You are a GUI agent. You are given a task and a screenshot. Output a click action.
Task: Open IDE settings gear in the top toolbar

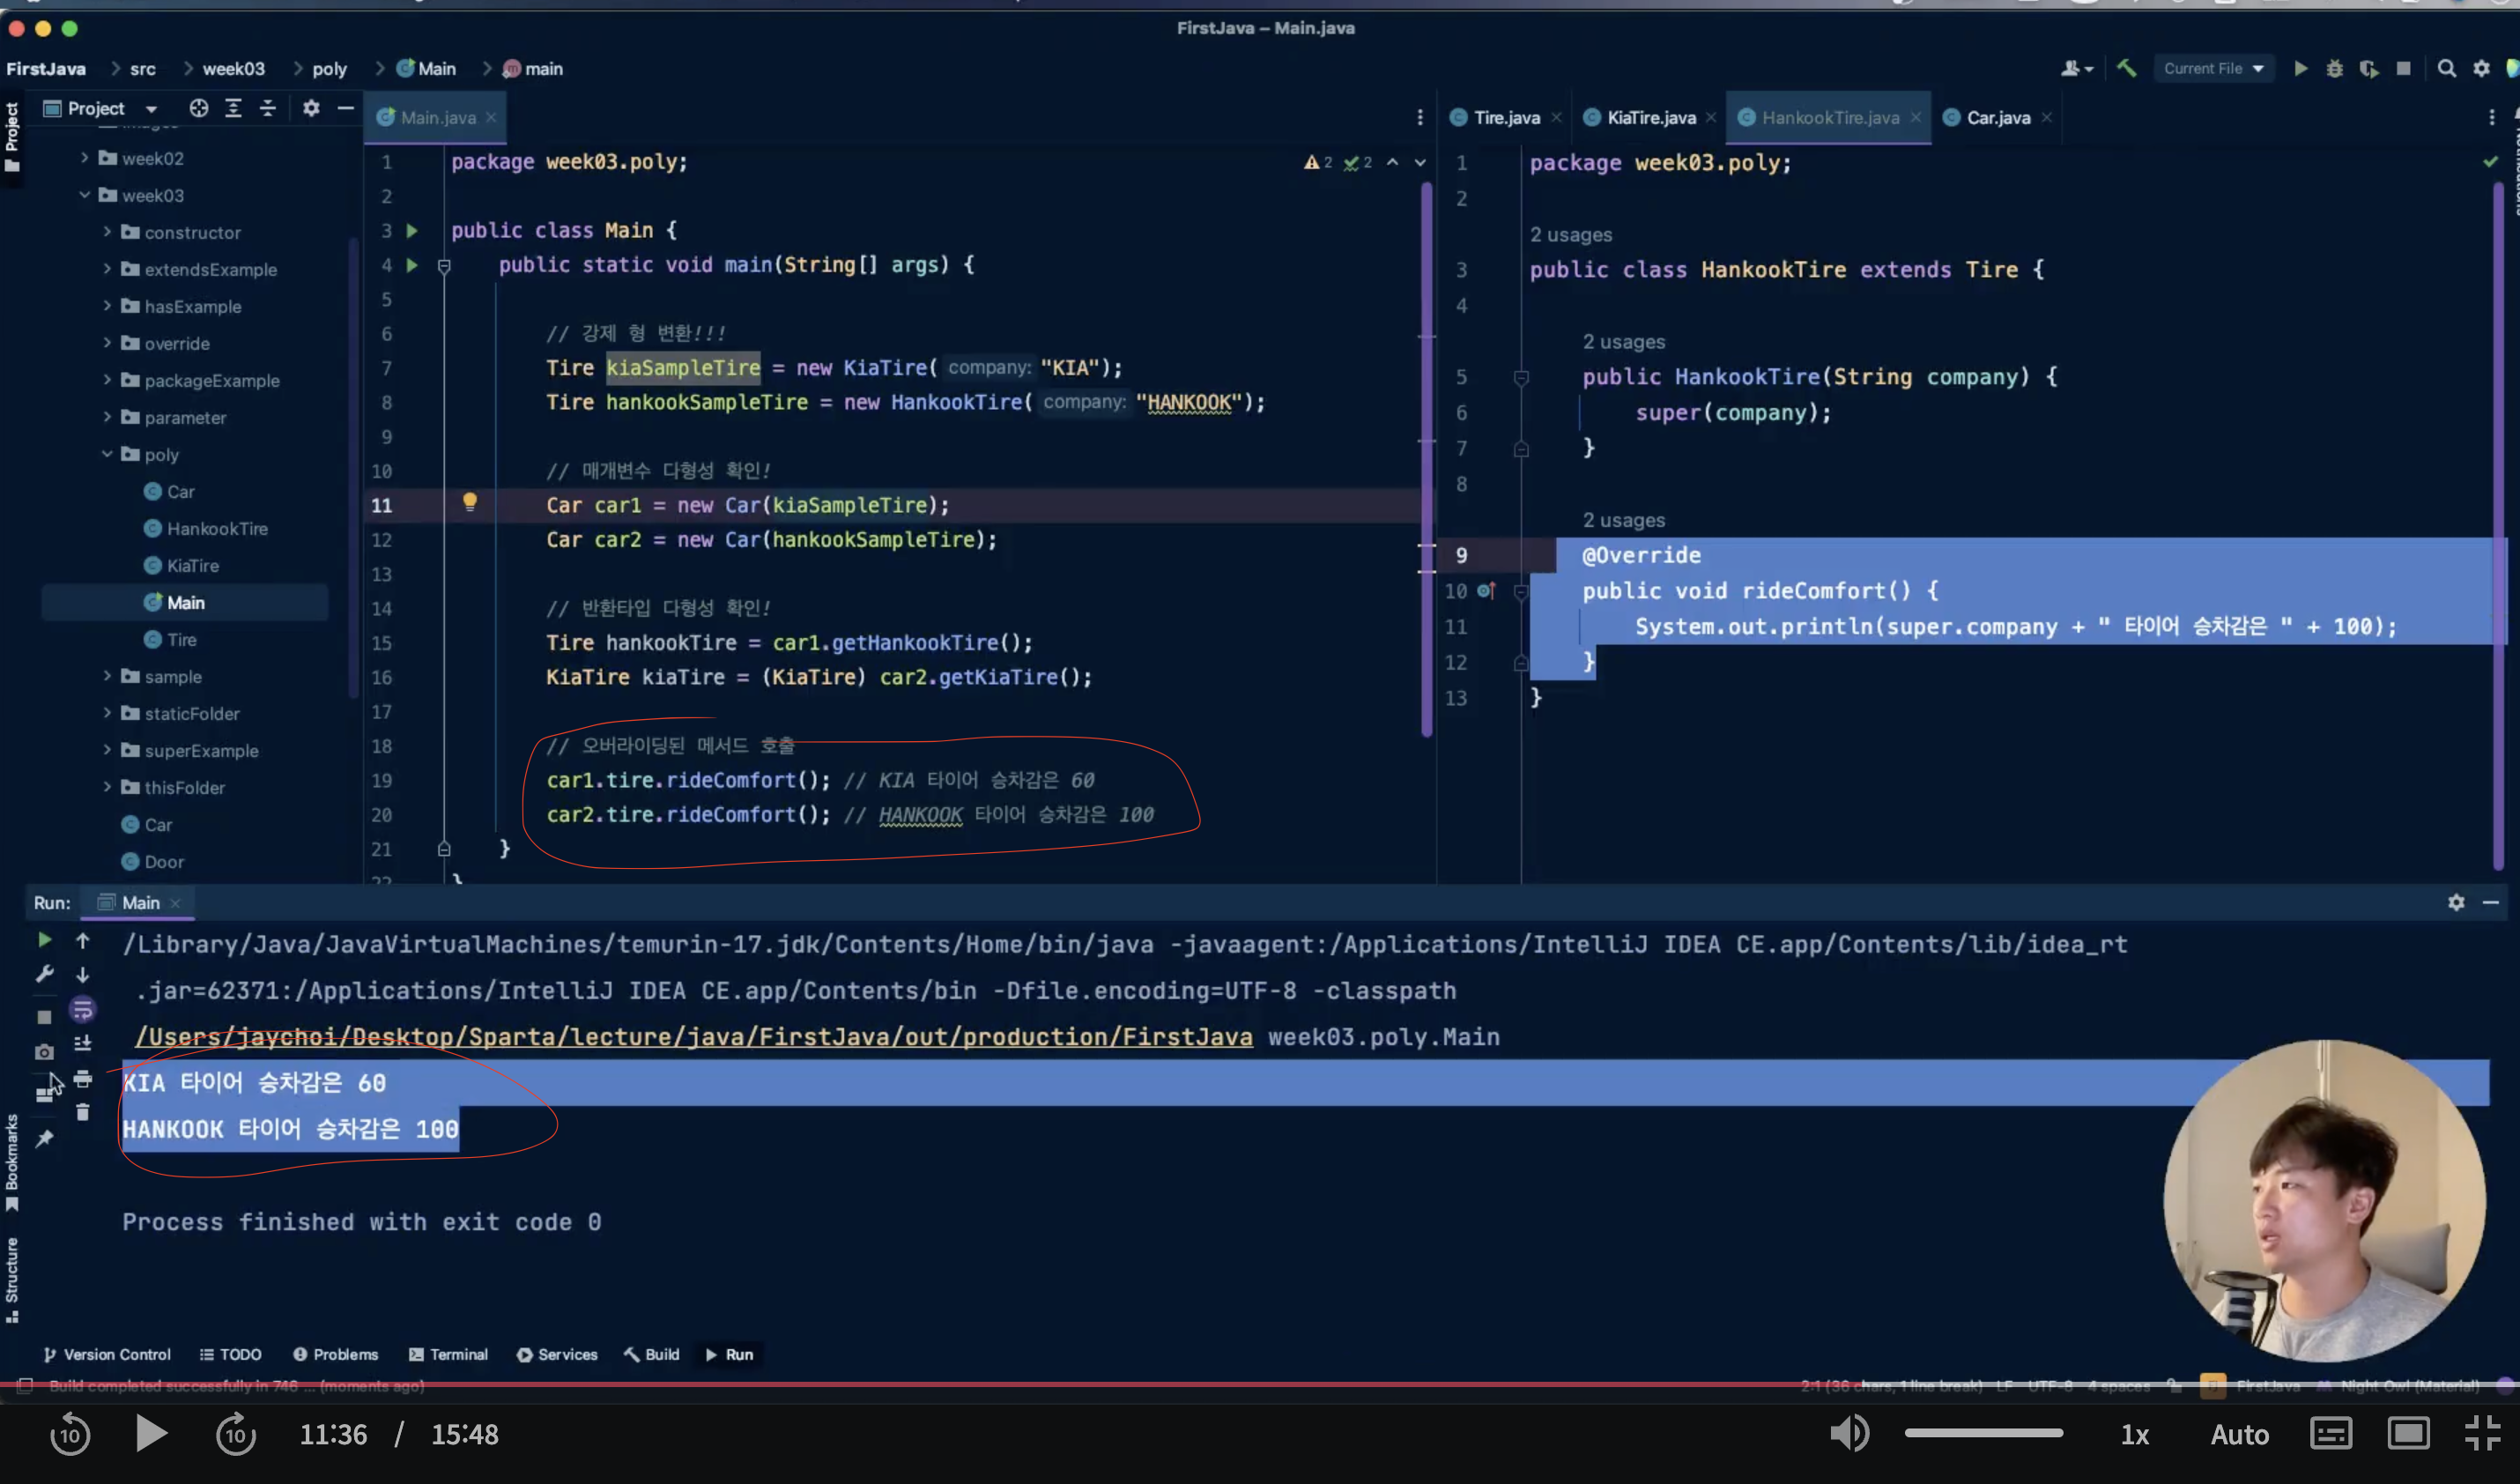pos(2481,68)
